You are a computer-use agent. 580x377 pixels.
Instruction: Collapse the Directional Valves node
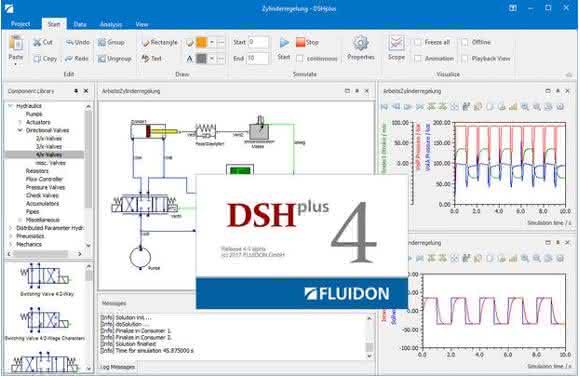(x=20, y=130)
